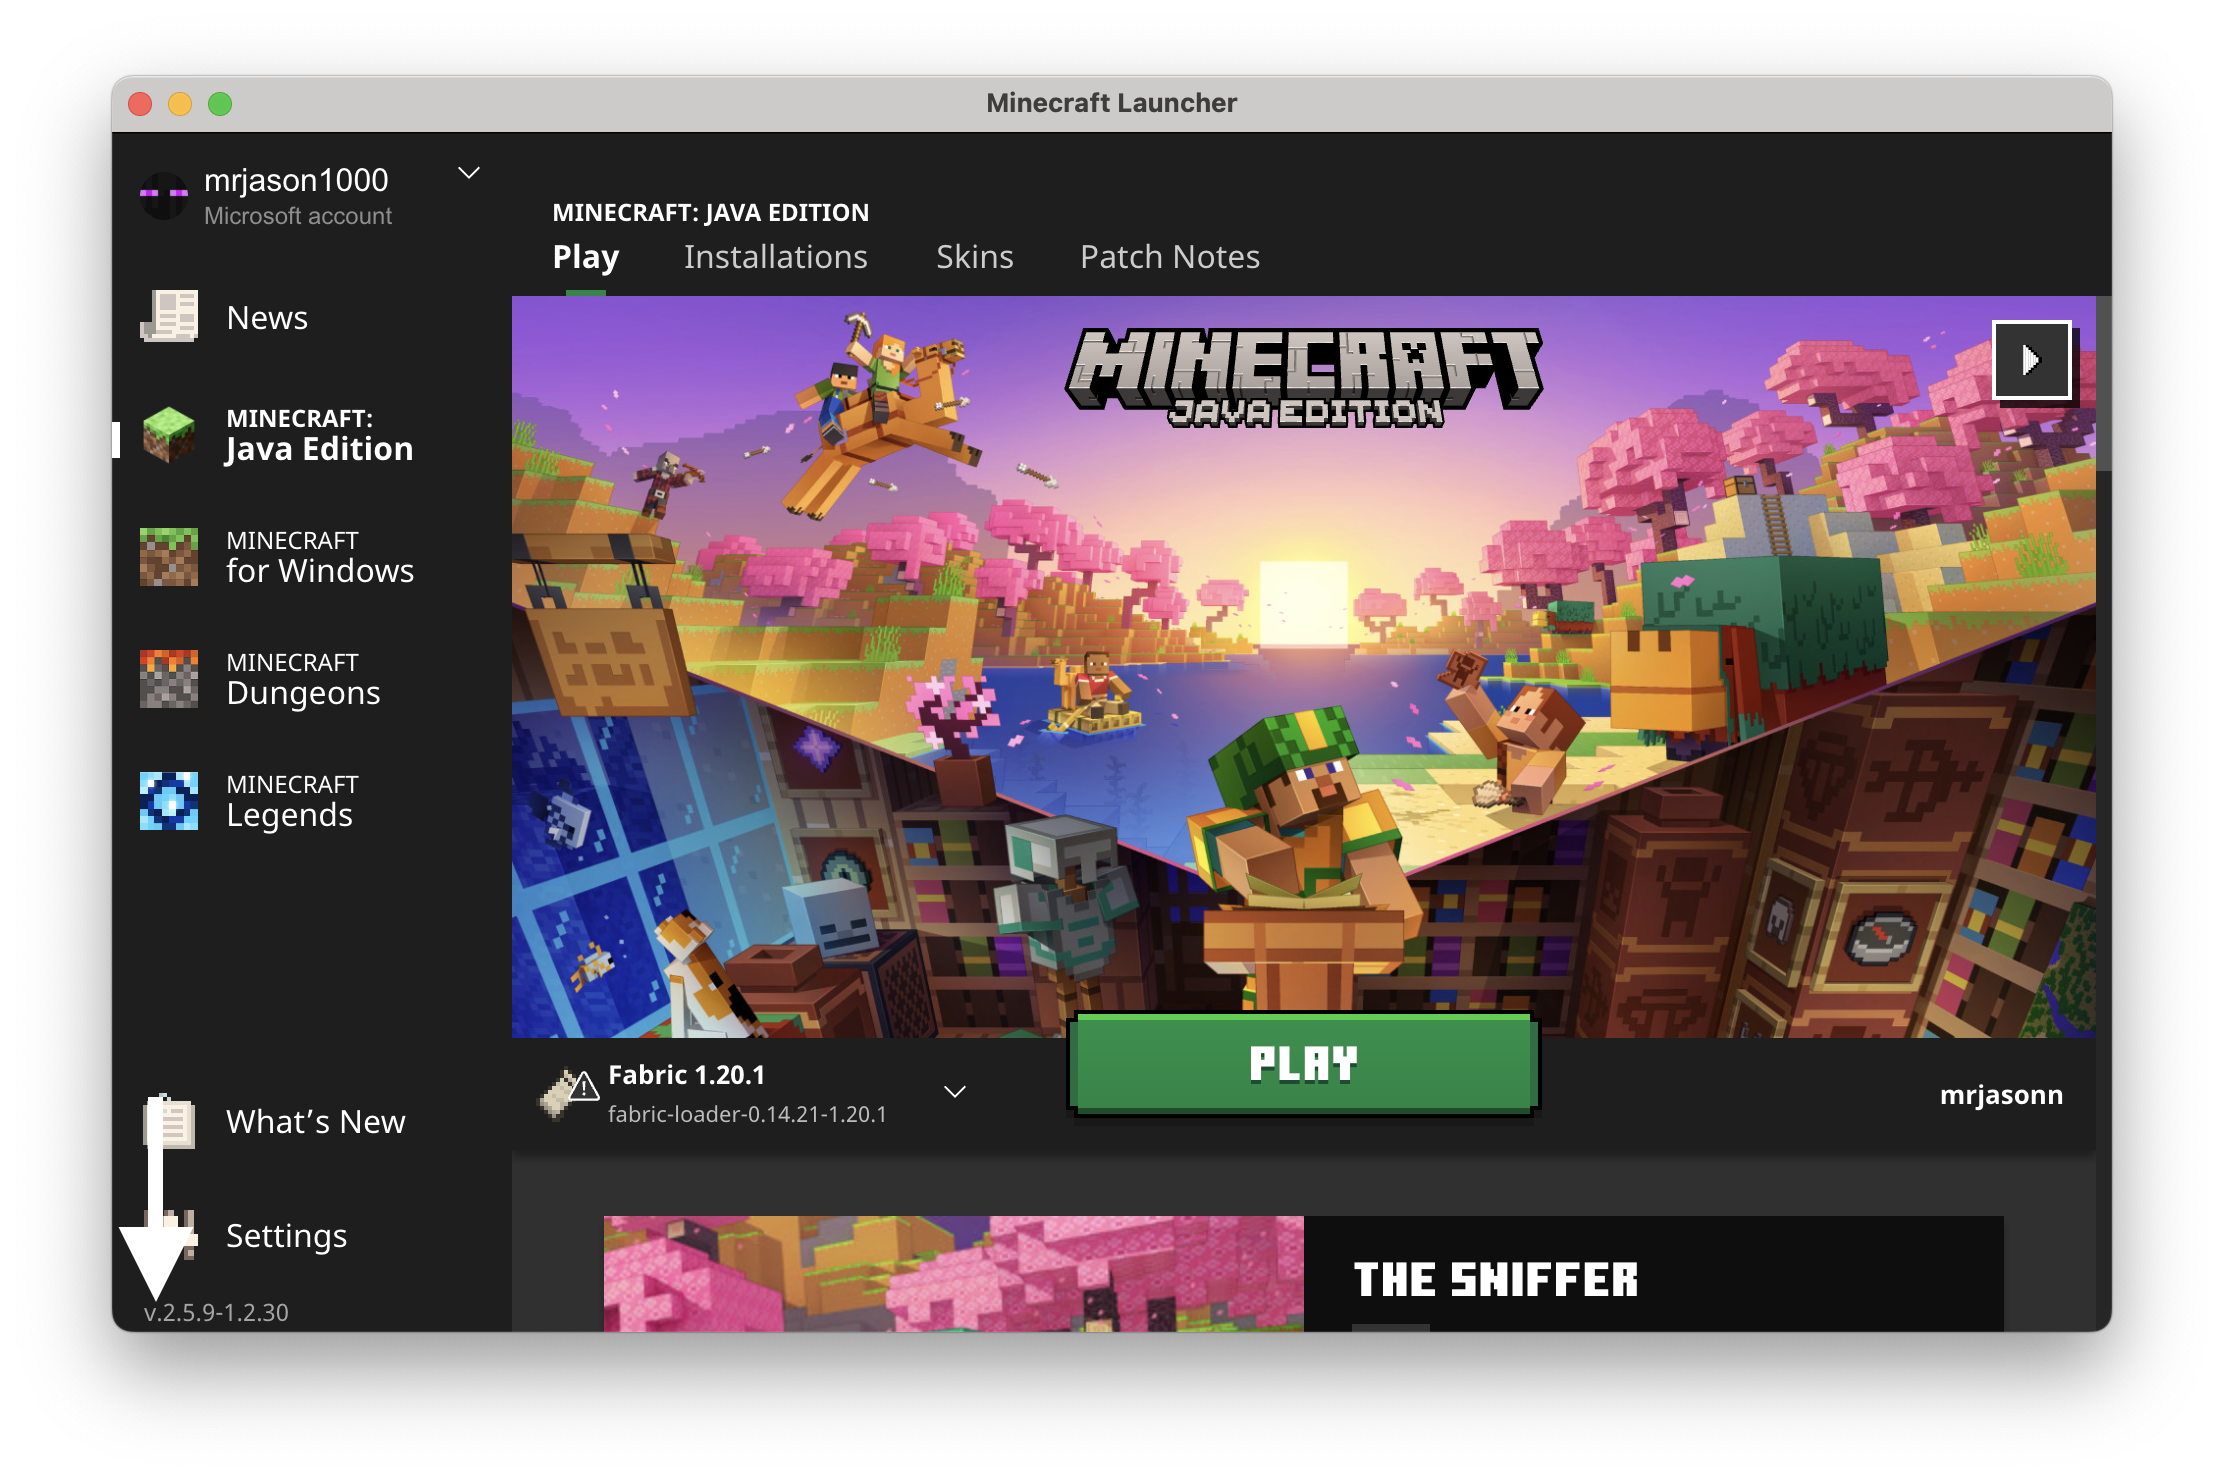The height and width of the screenshot is (1480, 2224).
Task: Open Minecraft for Windows dirt block icon
Action: pos(169,557)
